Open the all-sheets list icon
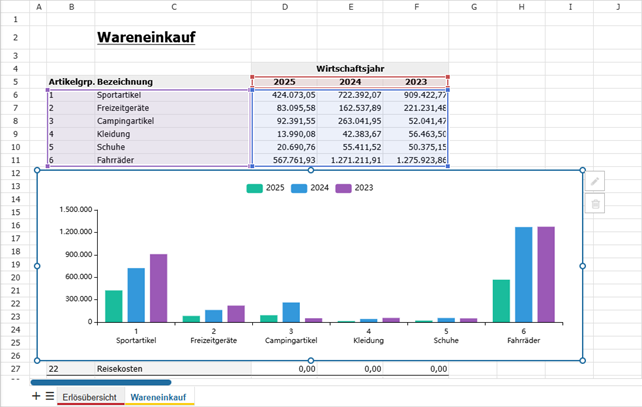The width and height of the screenshot is (642, 407). point(50,397)
